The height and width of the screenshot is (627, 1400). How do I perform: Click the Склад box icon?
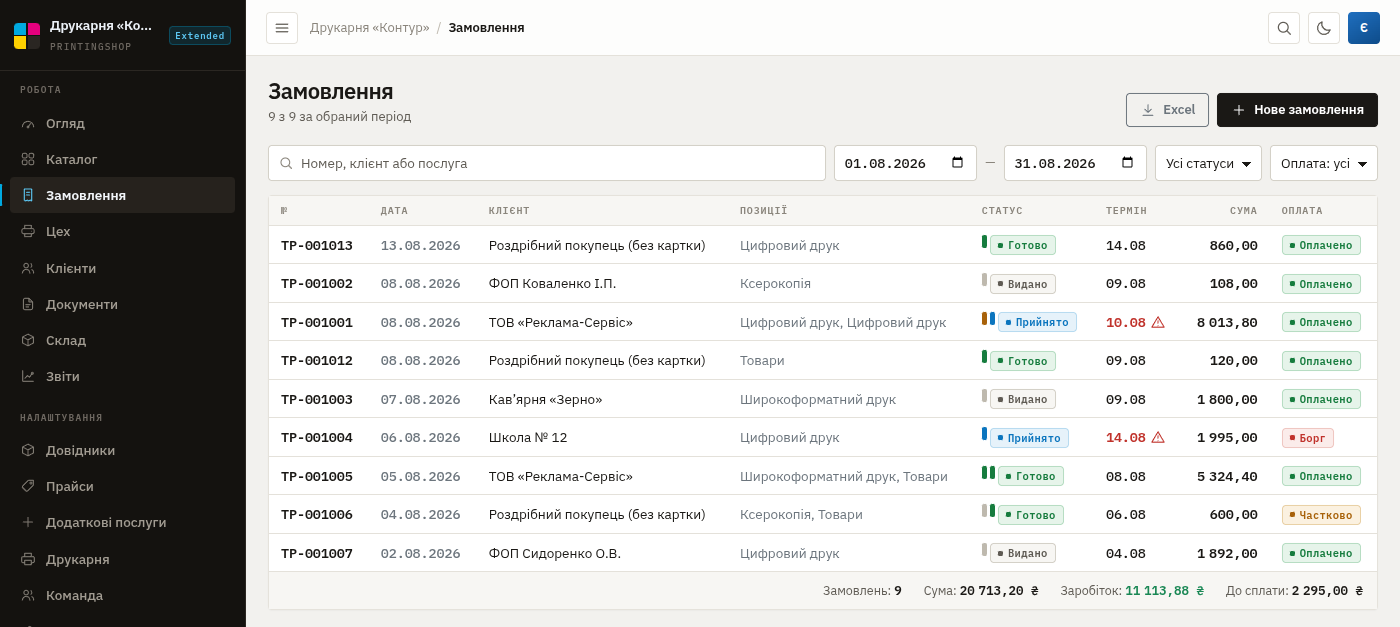(28, 340)
